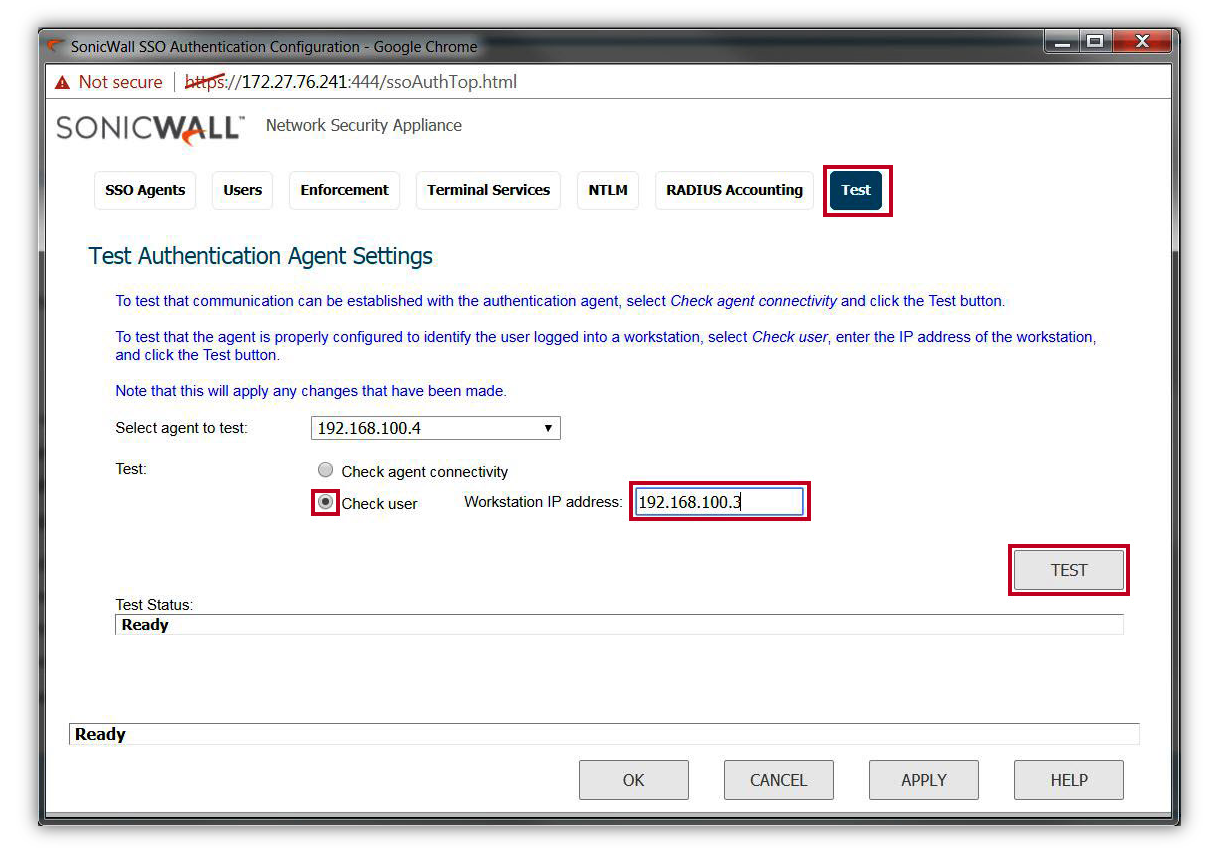
Task: Click the URL in the address bar
Action: (351, 82)
